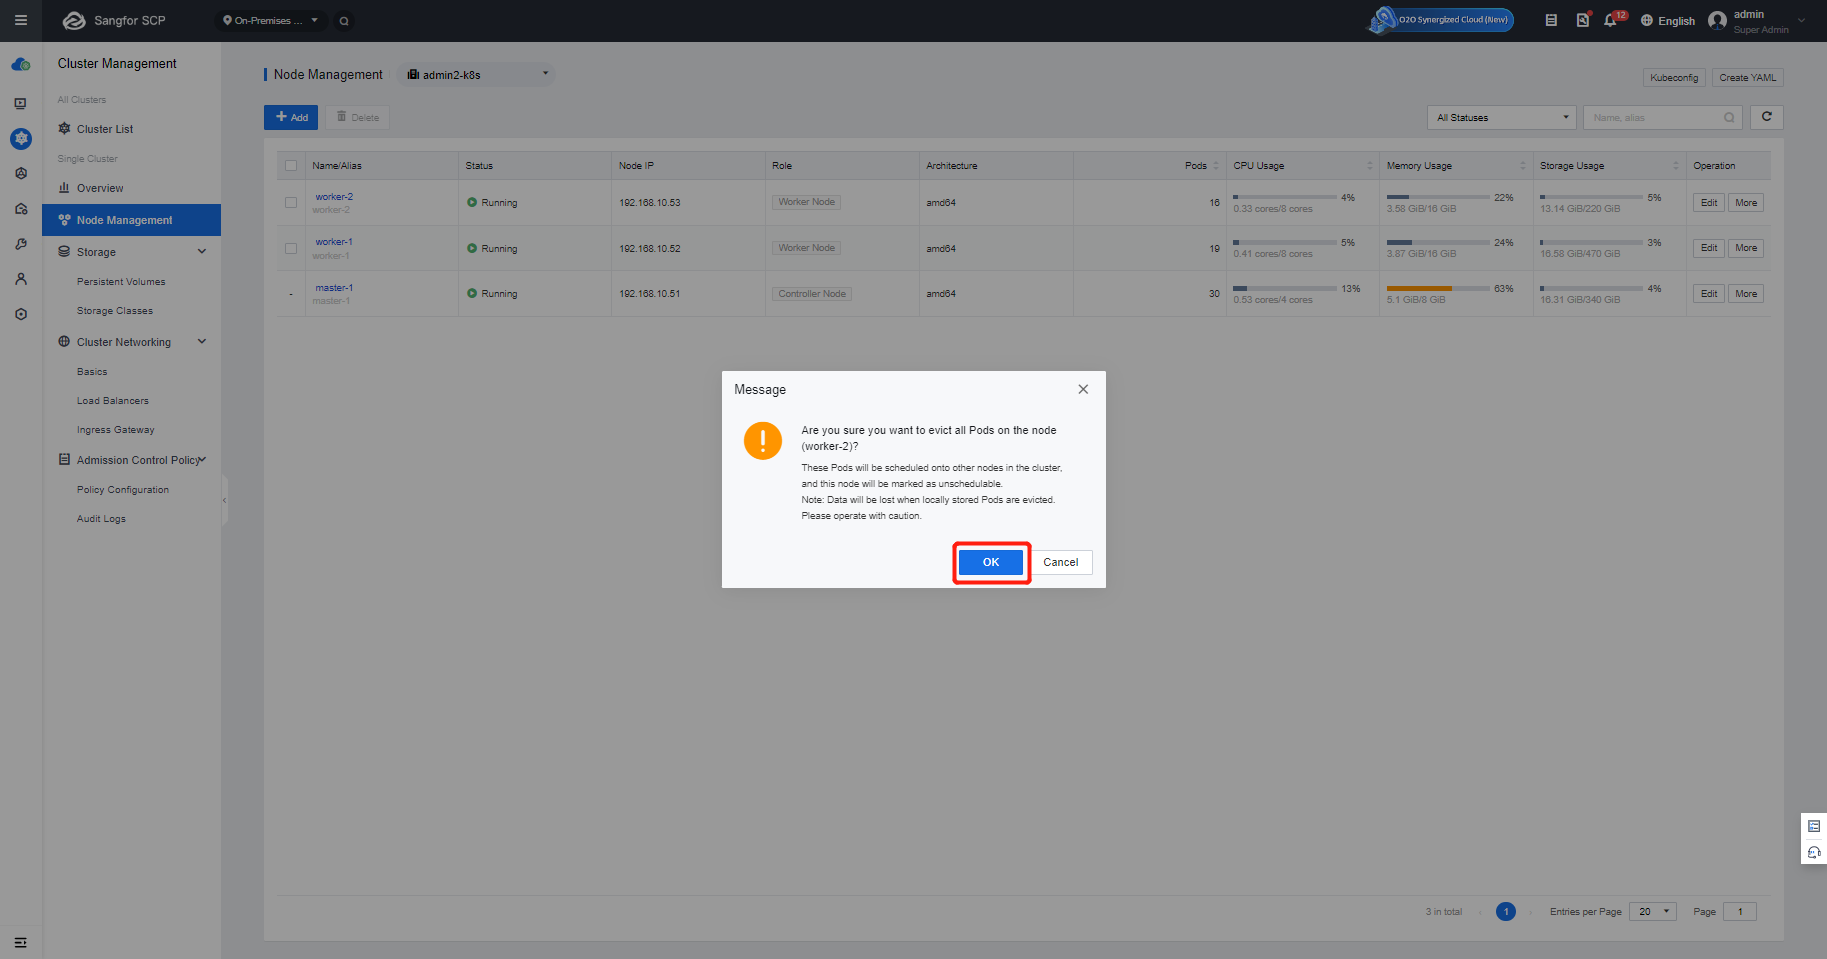Click master-1 memory usage bar at 63%
1827x959 pixels.
(1439, 288)
